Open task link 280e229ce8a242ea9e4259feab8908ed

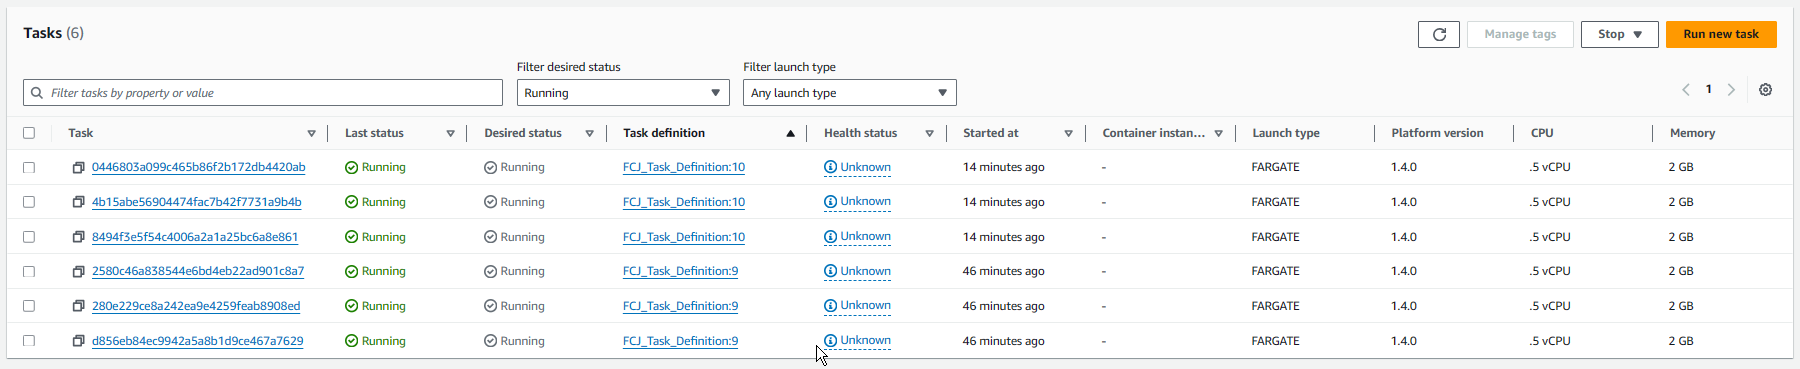pyautogui.click(x=196, y=306)
